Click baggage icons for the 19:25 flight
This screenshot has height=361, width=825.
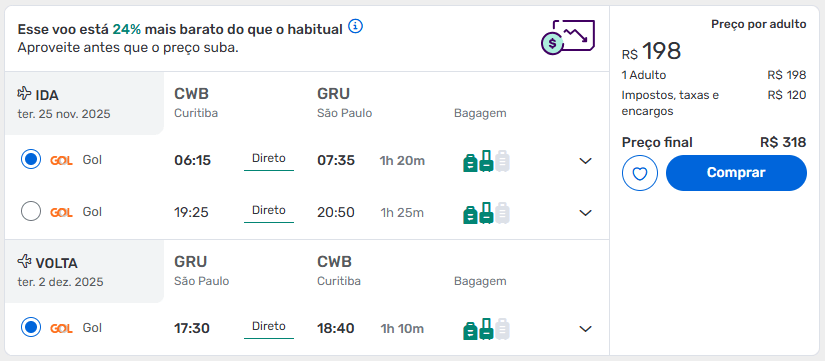(x=487, y=213)
